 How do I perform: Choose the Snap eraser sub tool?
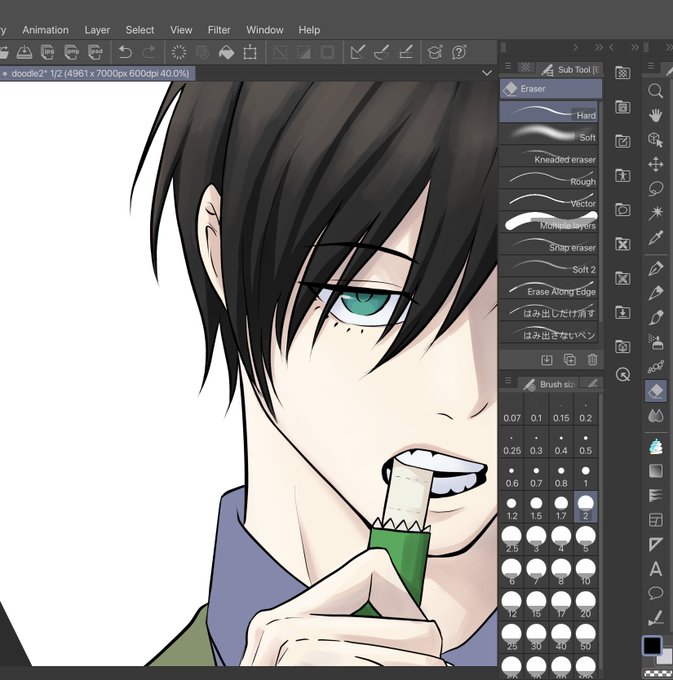pyautogui.click(x=549, y=244)
